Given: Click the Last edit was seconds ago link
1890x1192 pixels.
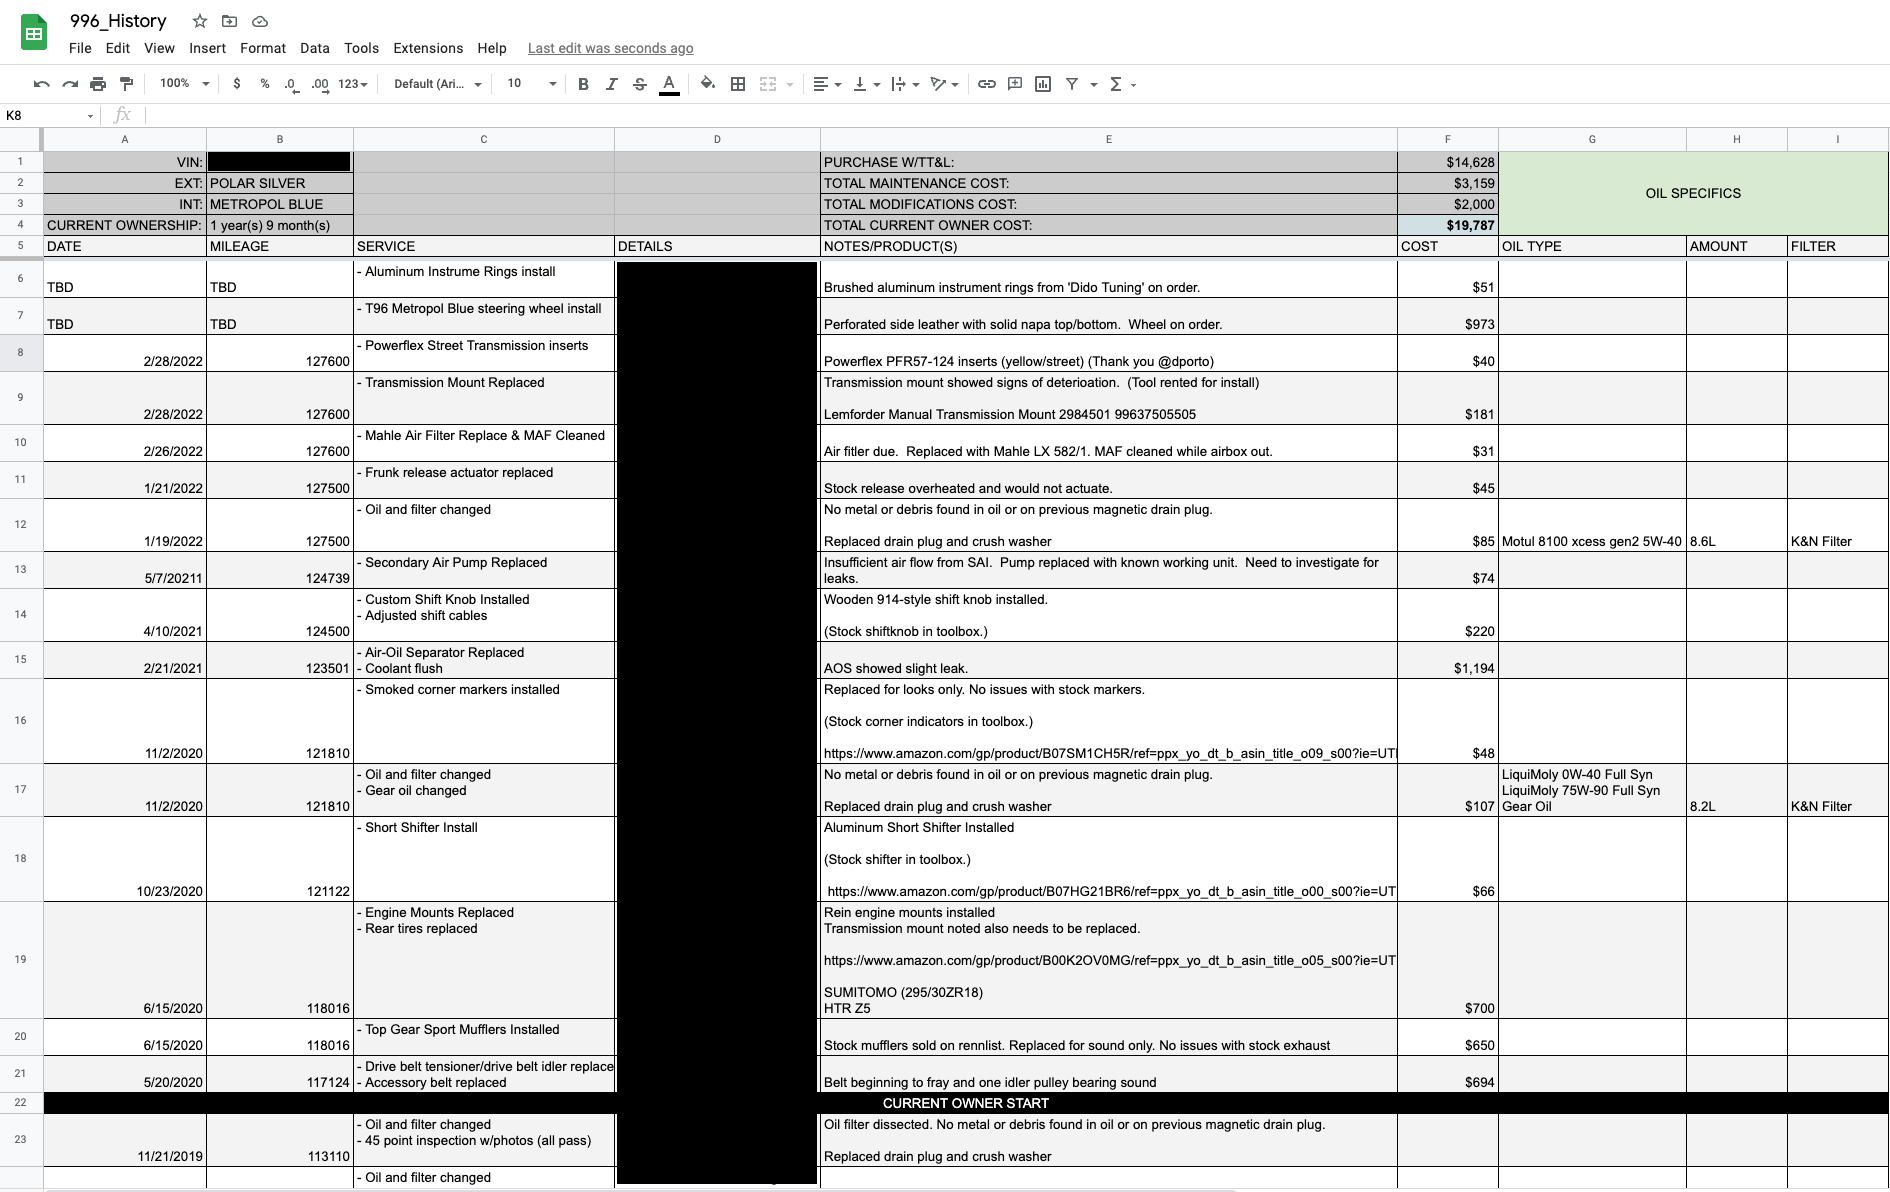Looking at the screenshot, I should [x=610, y=48].
